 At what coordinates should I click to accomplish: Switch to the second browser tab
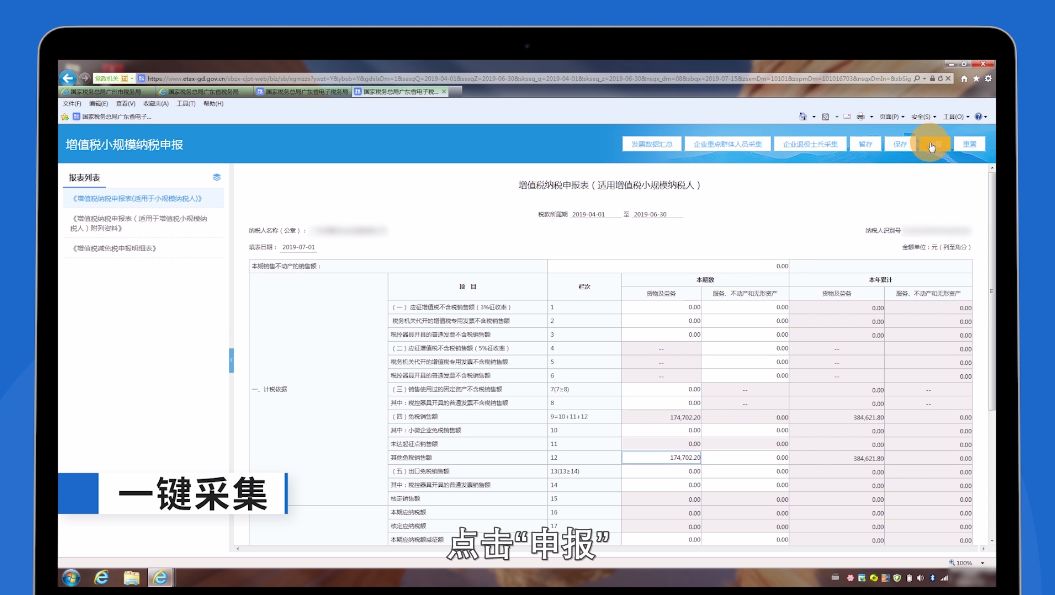[x=204, y=92]
